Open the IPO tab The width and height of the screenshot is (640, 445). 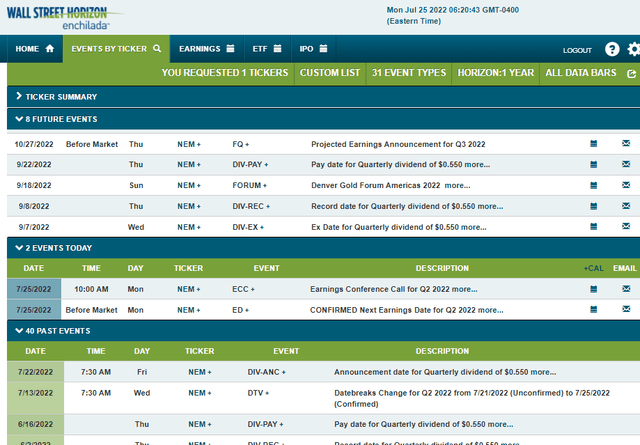pos(313,49)
